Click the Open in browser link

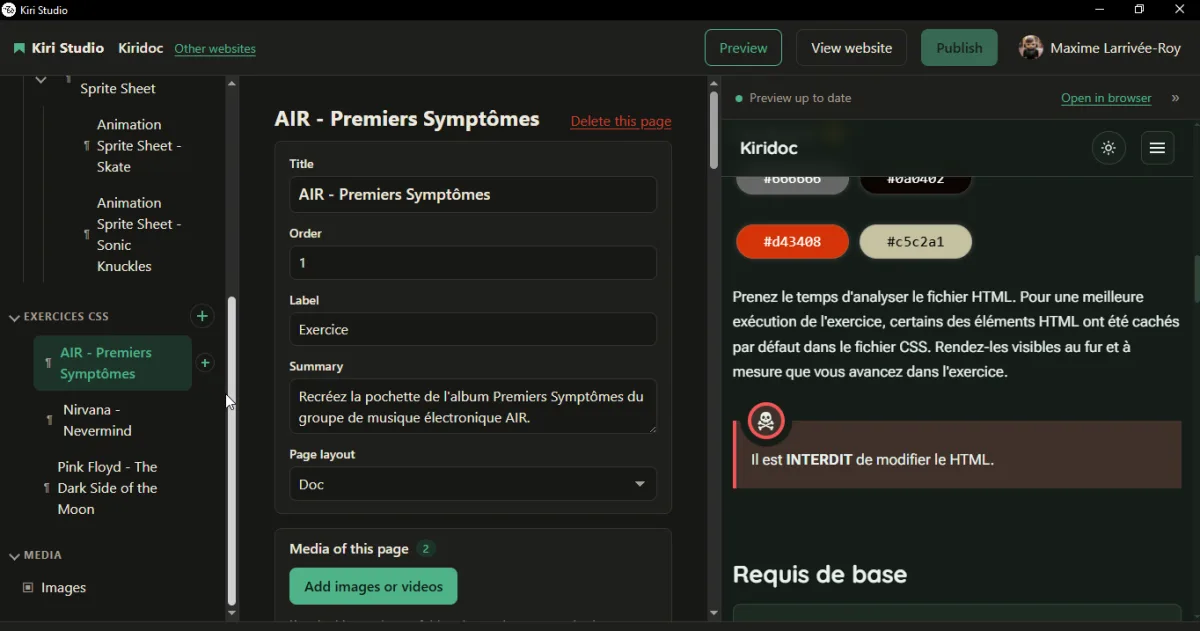coord(1106,98)
